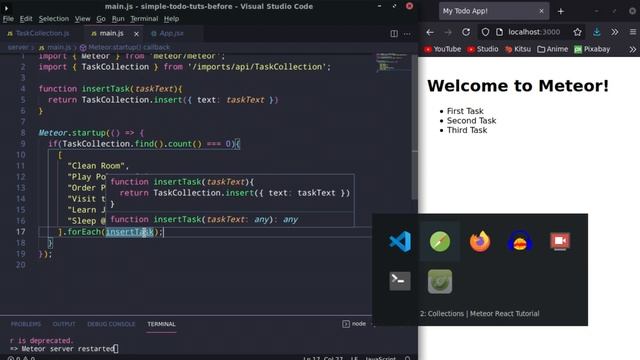Viewport: 640px width, 360px height.
Task: Switch to Visual Studio Code in app switcher
Action: [x=400, y=241]
